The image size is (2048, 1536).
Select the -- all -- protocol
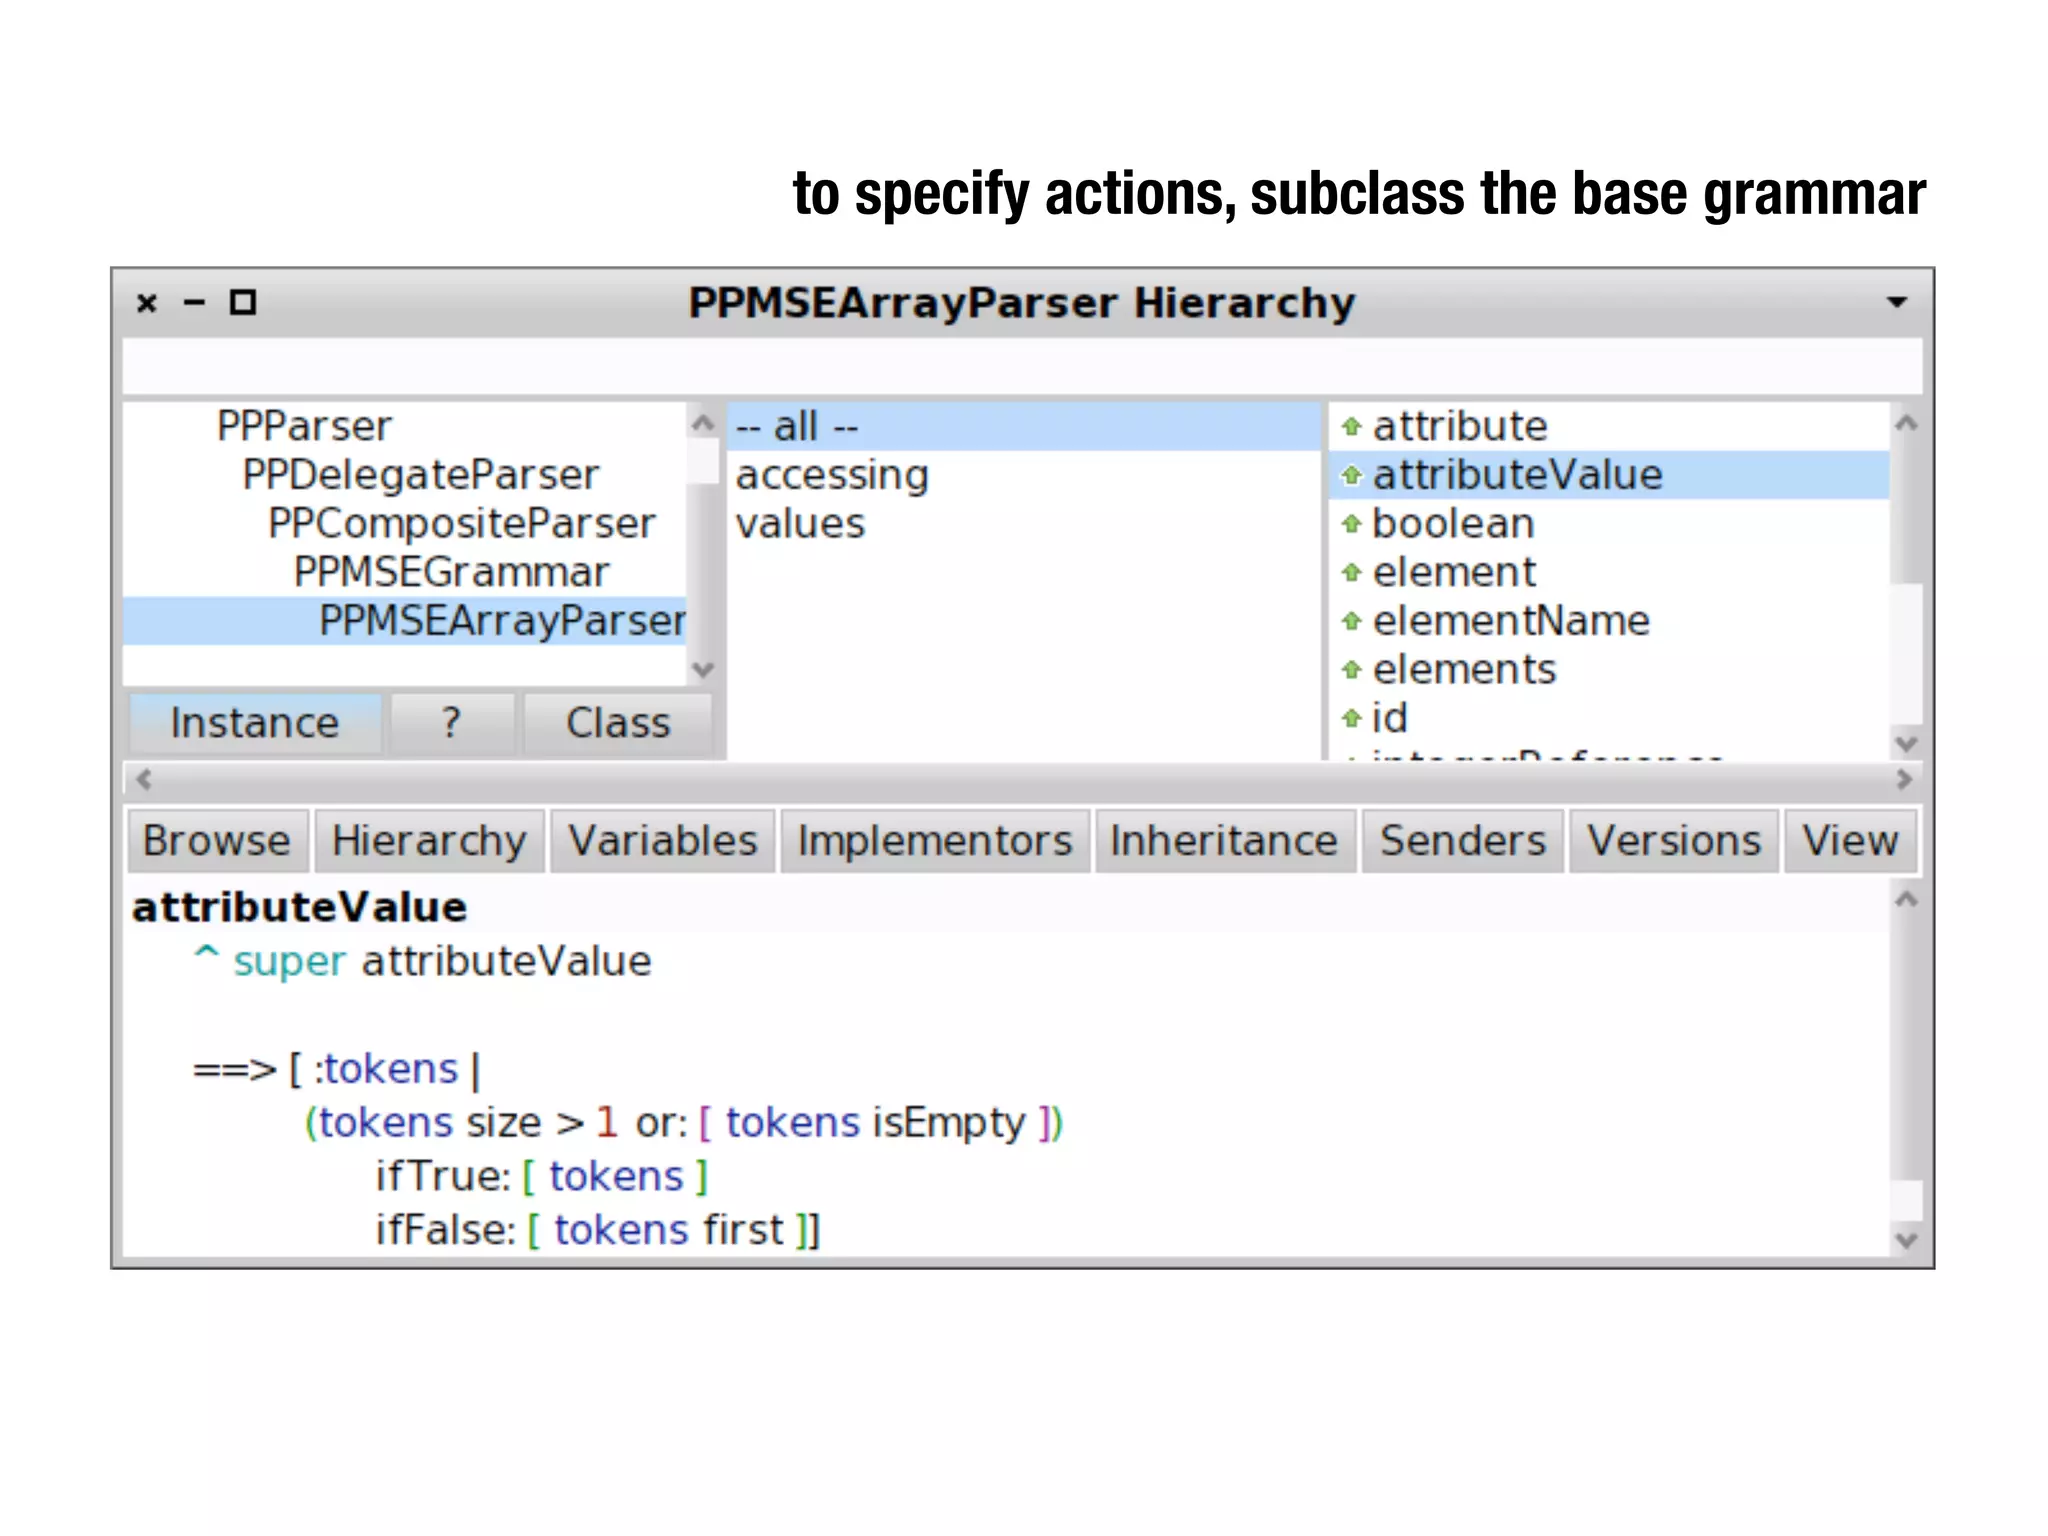[1024, 427]
